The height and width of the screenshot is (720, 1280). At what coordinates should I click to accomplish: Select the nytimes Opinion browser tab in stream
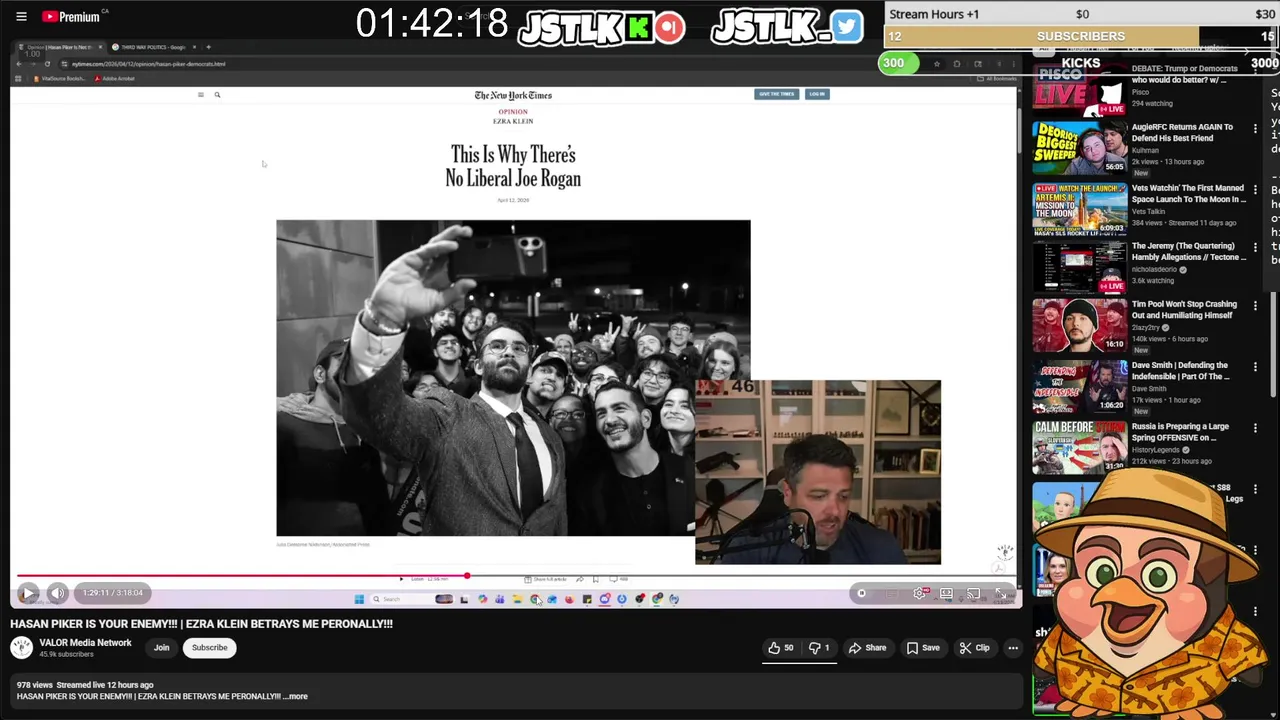[60, 47]
